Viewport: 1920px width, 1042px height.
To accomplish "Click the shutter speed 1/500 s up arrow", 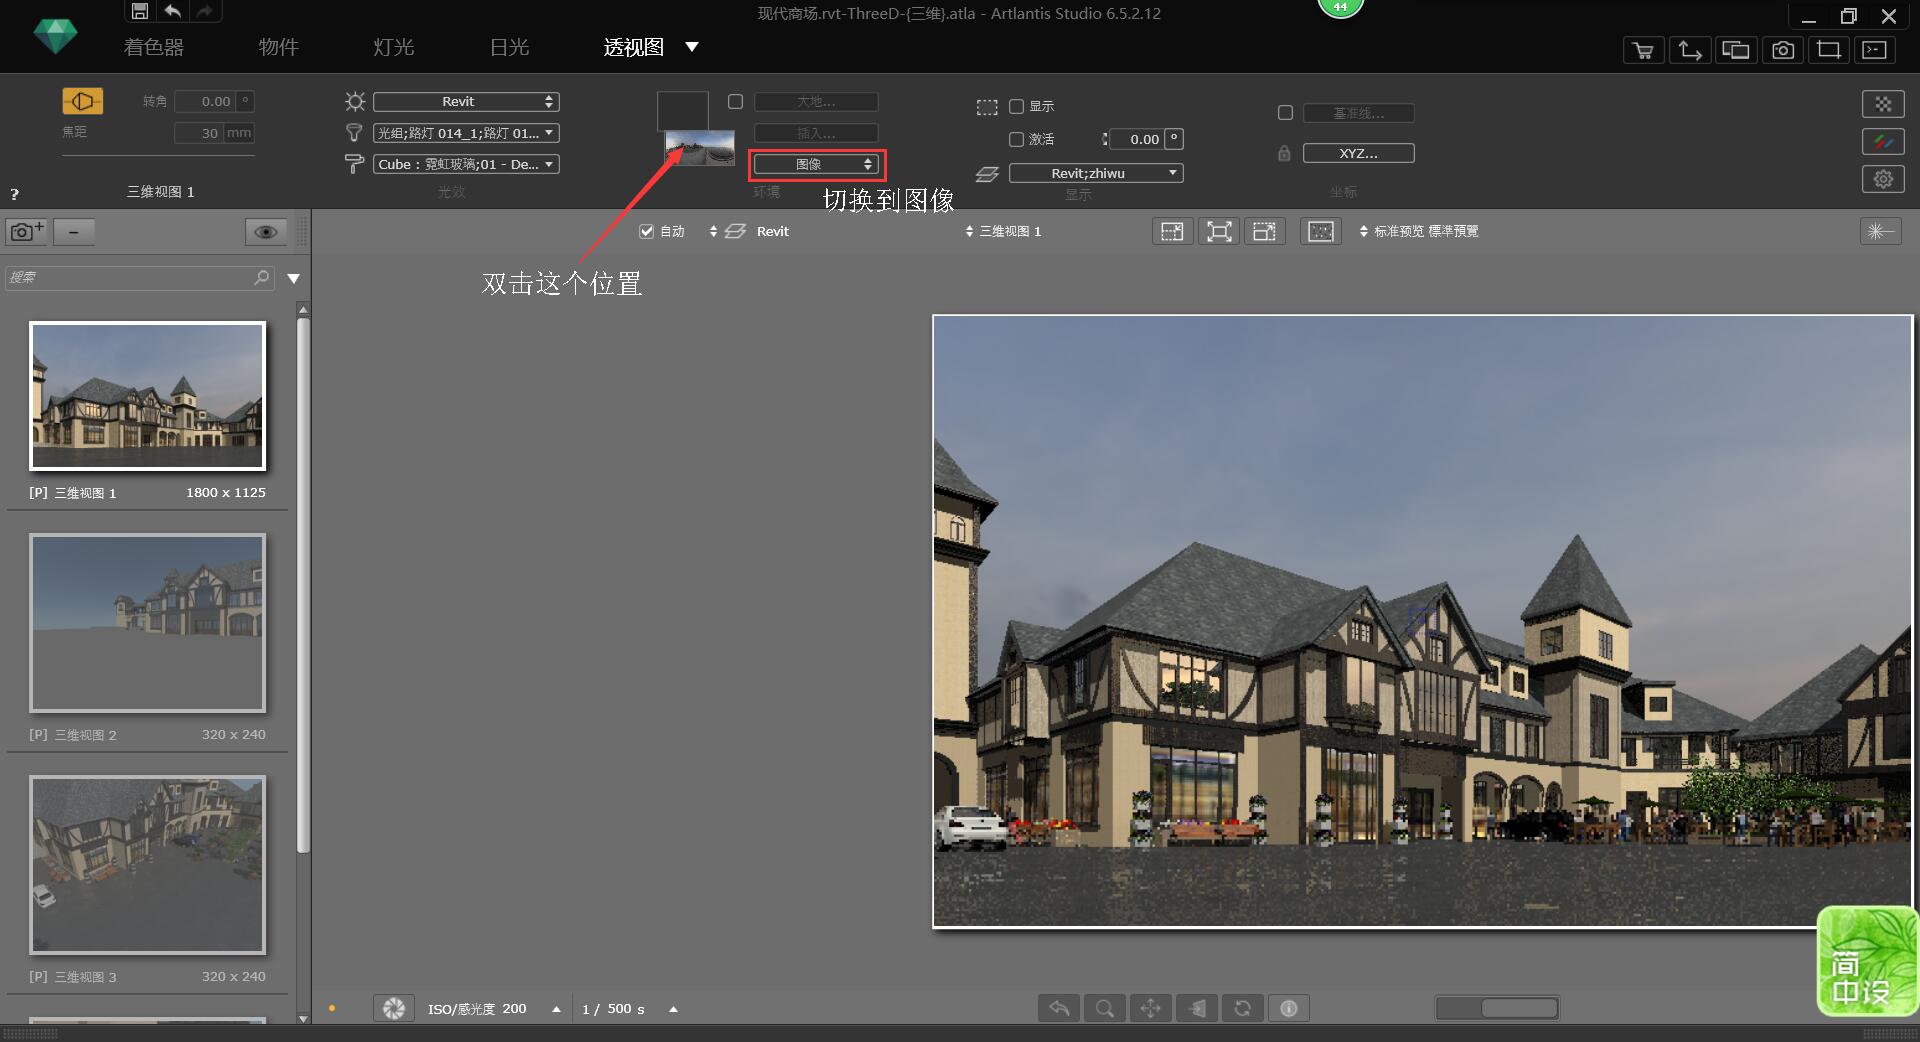I will click(673, 1009).
